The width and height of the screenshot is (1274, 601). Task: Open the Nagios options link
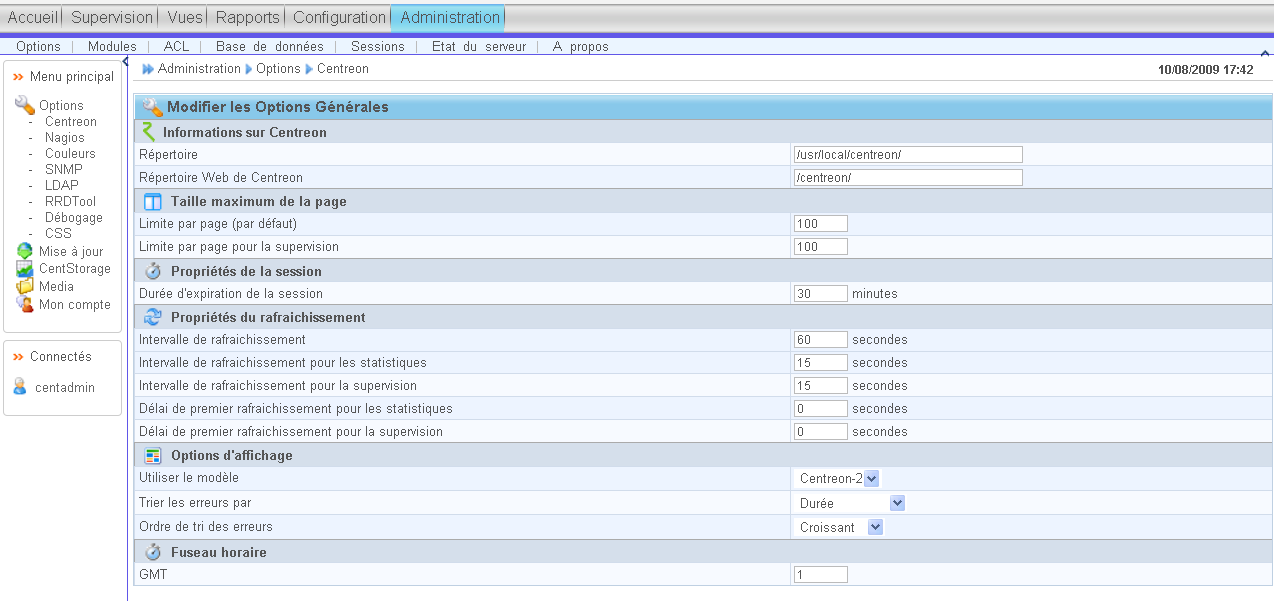pos(64,138)
